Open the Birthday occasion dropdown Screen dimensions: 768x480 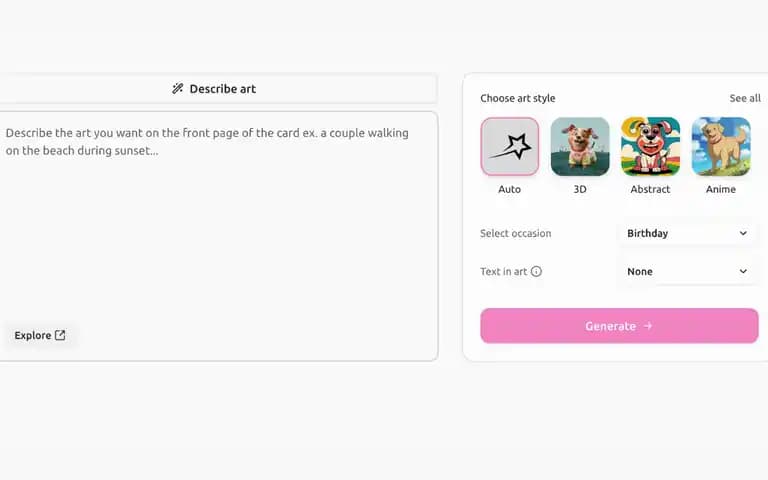[687, 233]
